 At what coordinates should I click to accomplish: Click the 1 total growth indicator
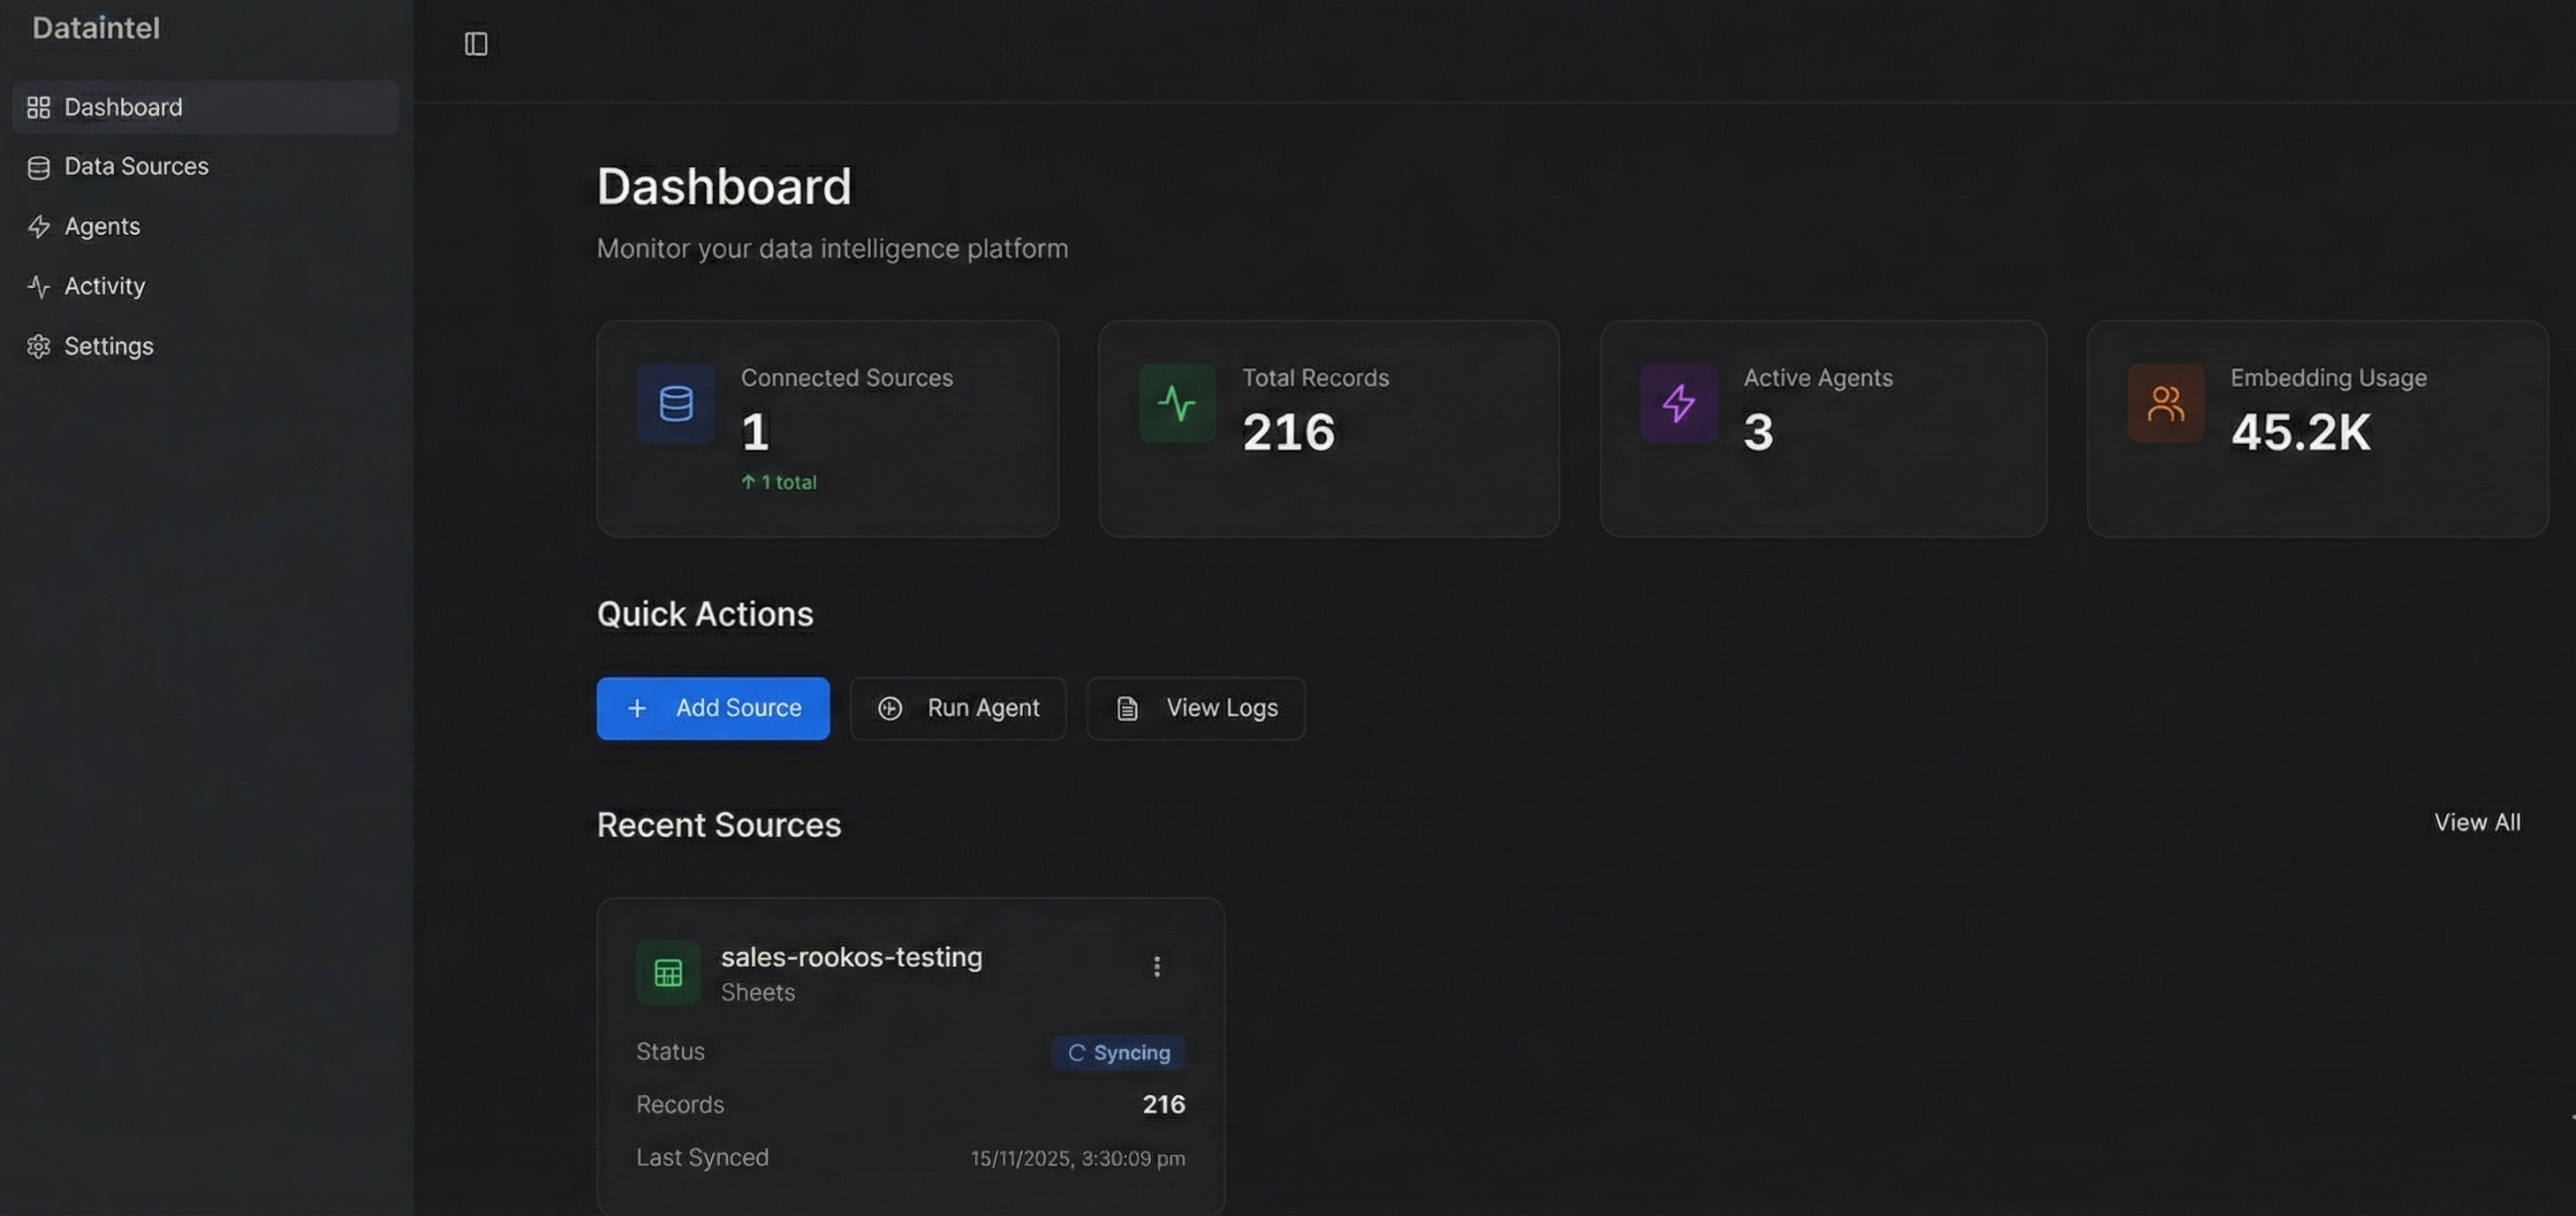(779, 482)
